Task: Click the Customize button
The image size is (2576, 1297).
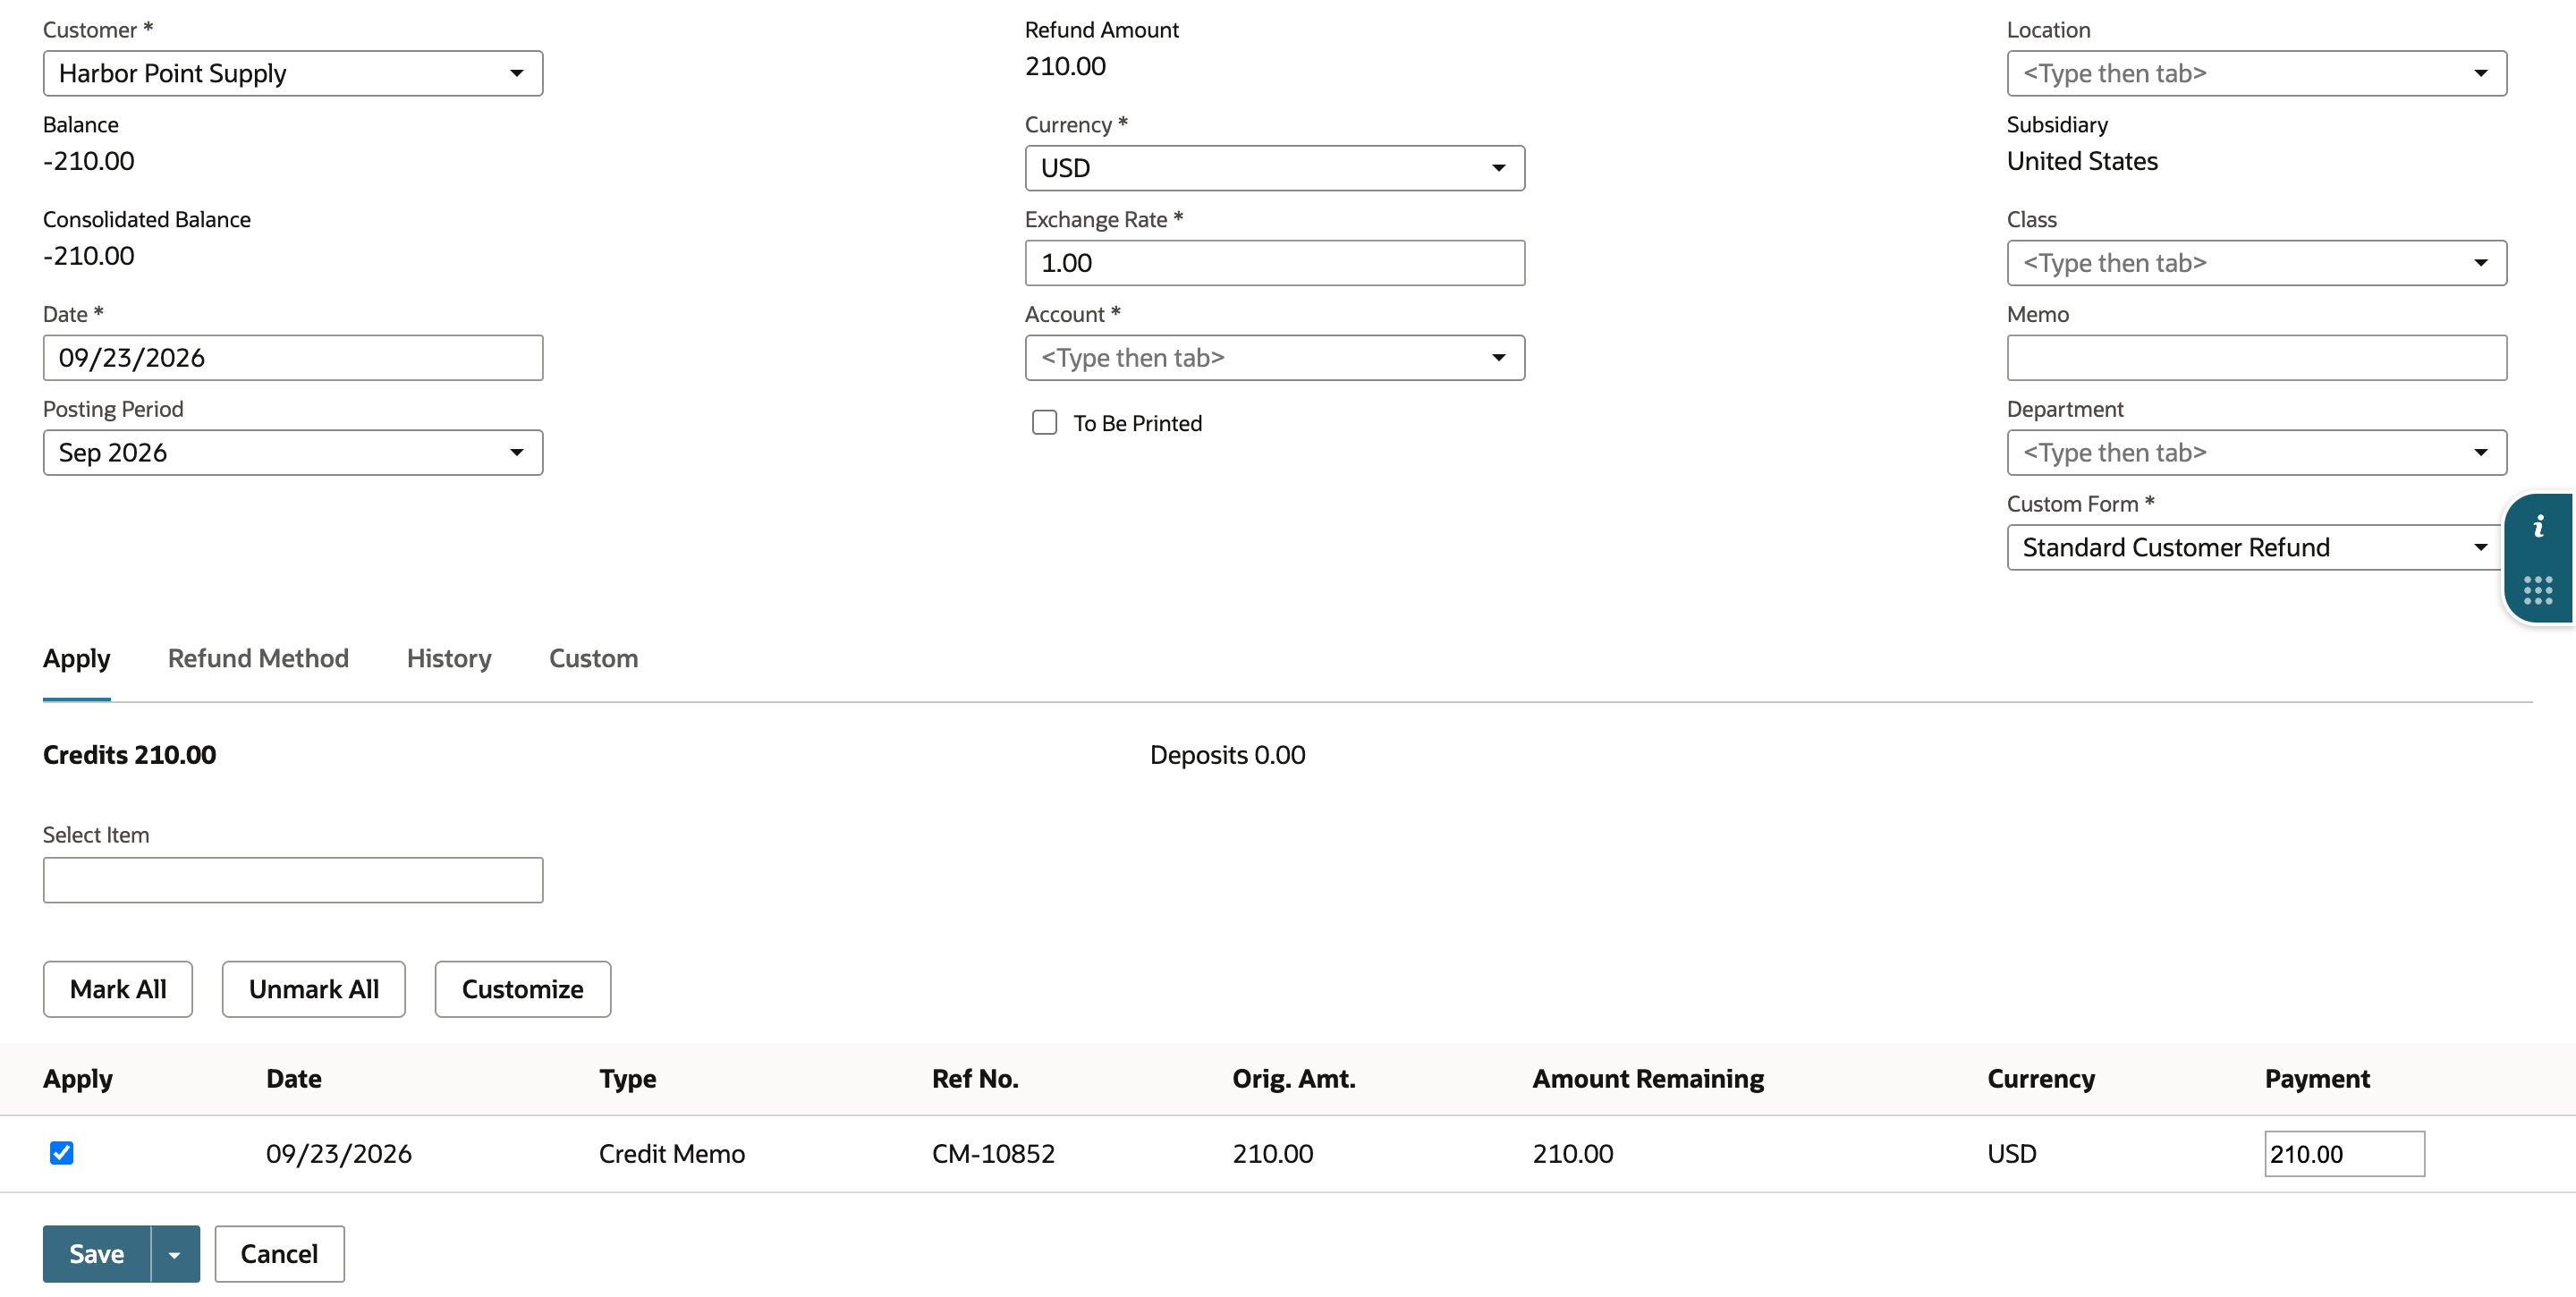Action: tap(523, 989)
